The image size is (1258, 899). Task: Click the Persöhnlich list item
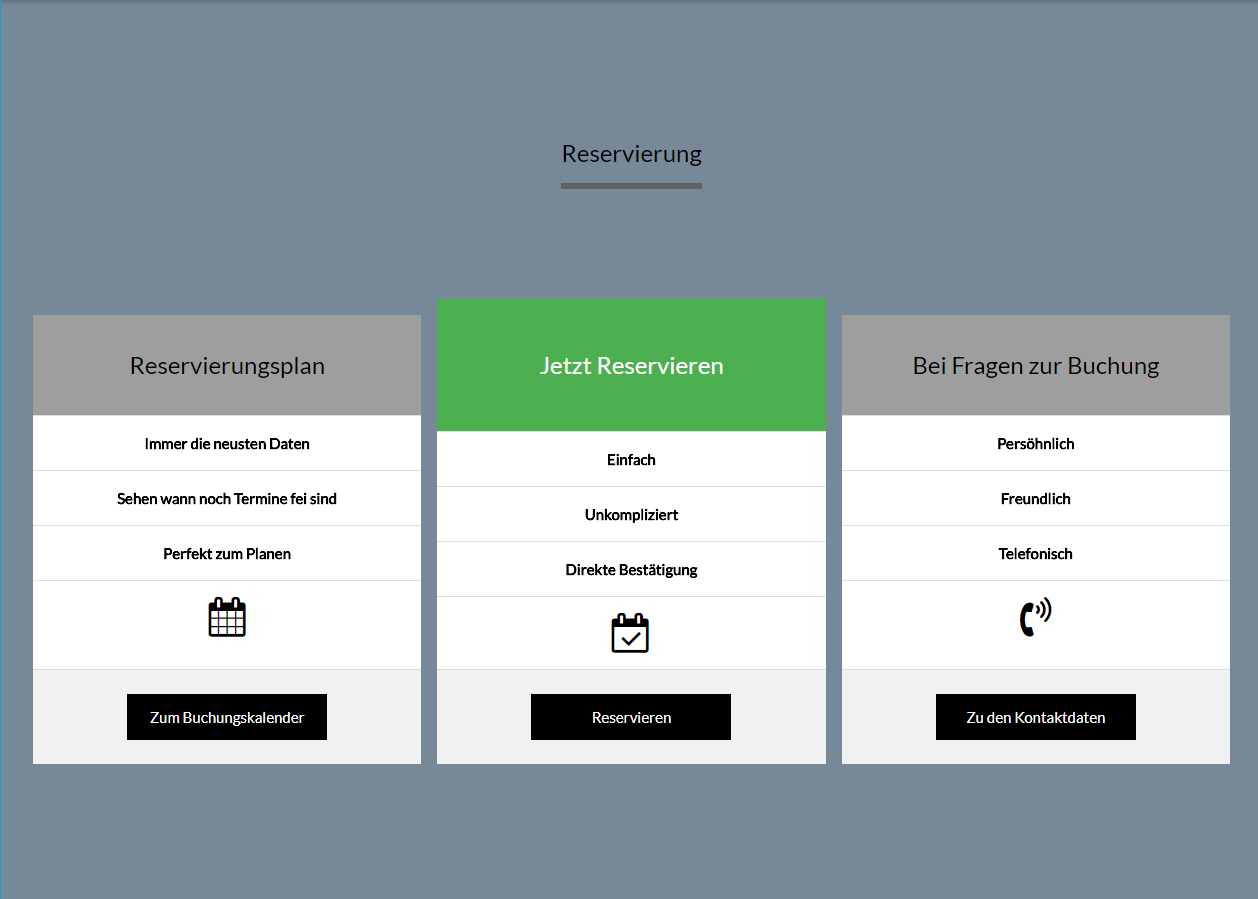click(1035, 444)
